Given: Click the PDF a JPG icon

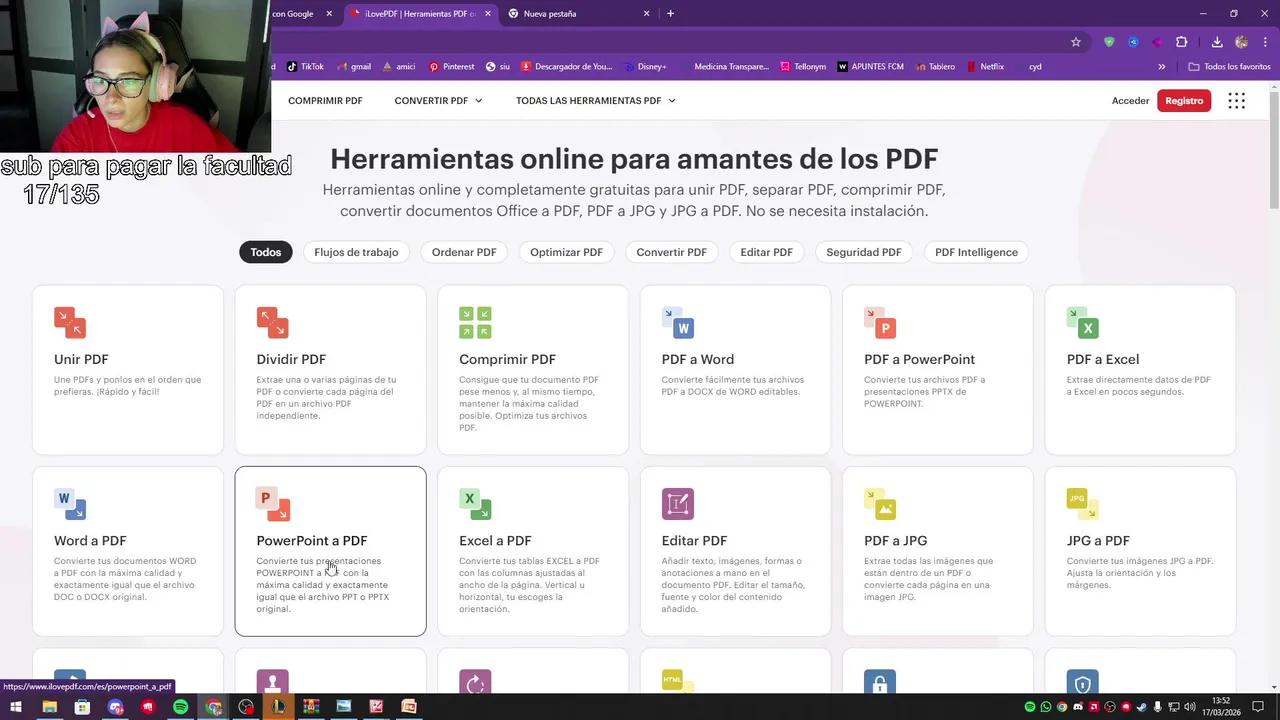Looking at the screenshot, I should click(x=880, y=504).
